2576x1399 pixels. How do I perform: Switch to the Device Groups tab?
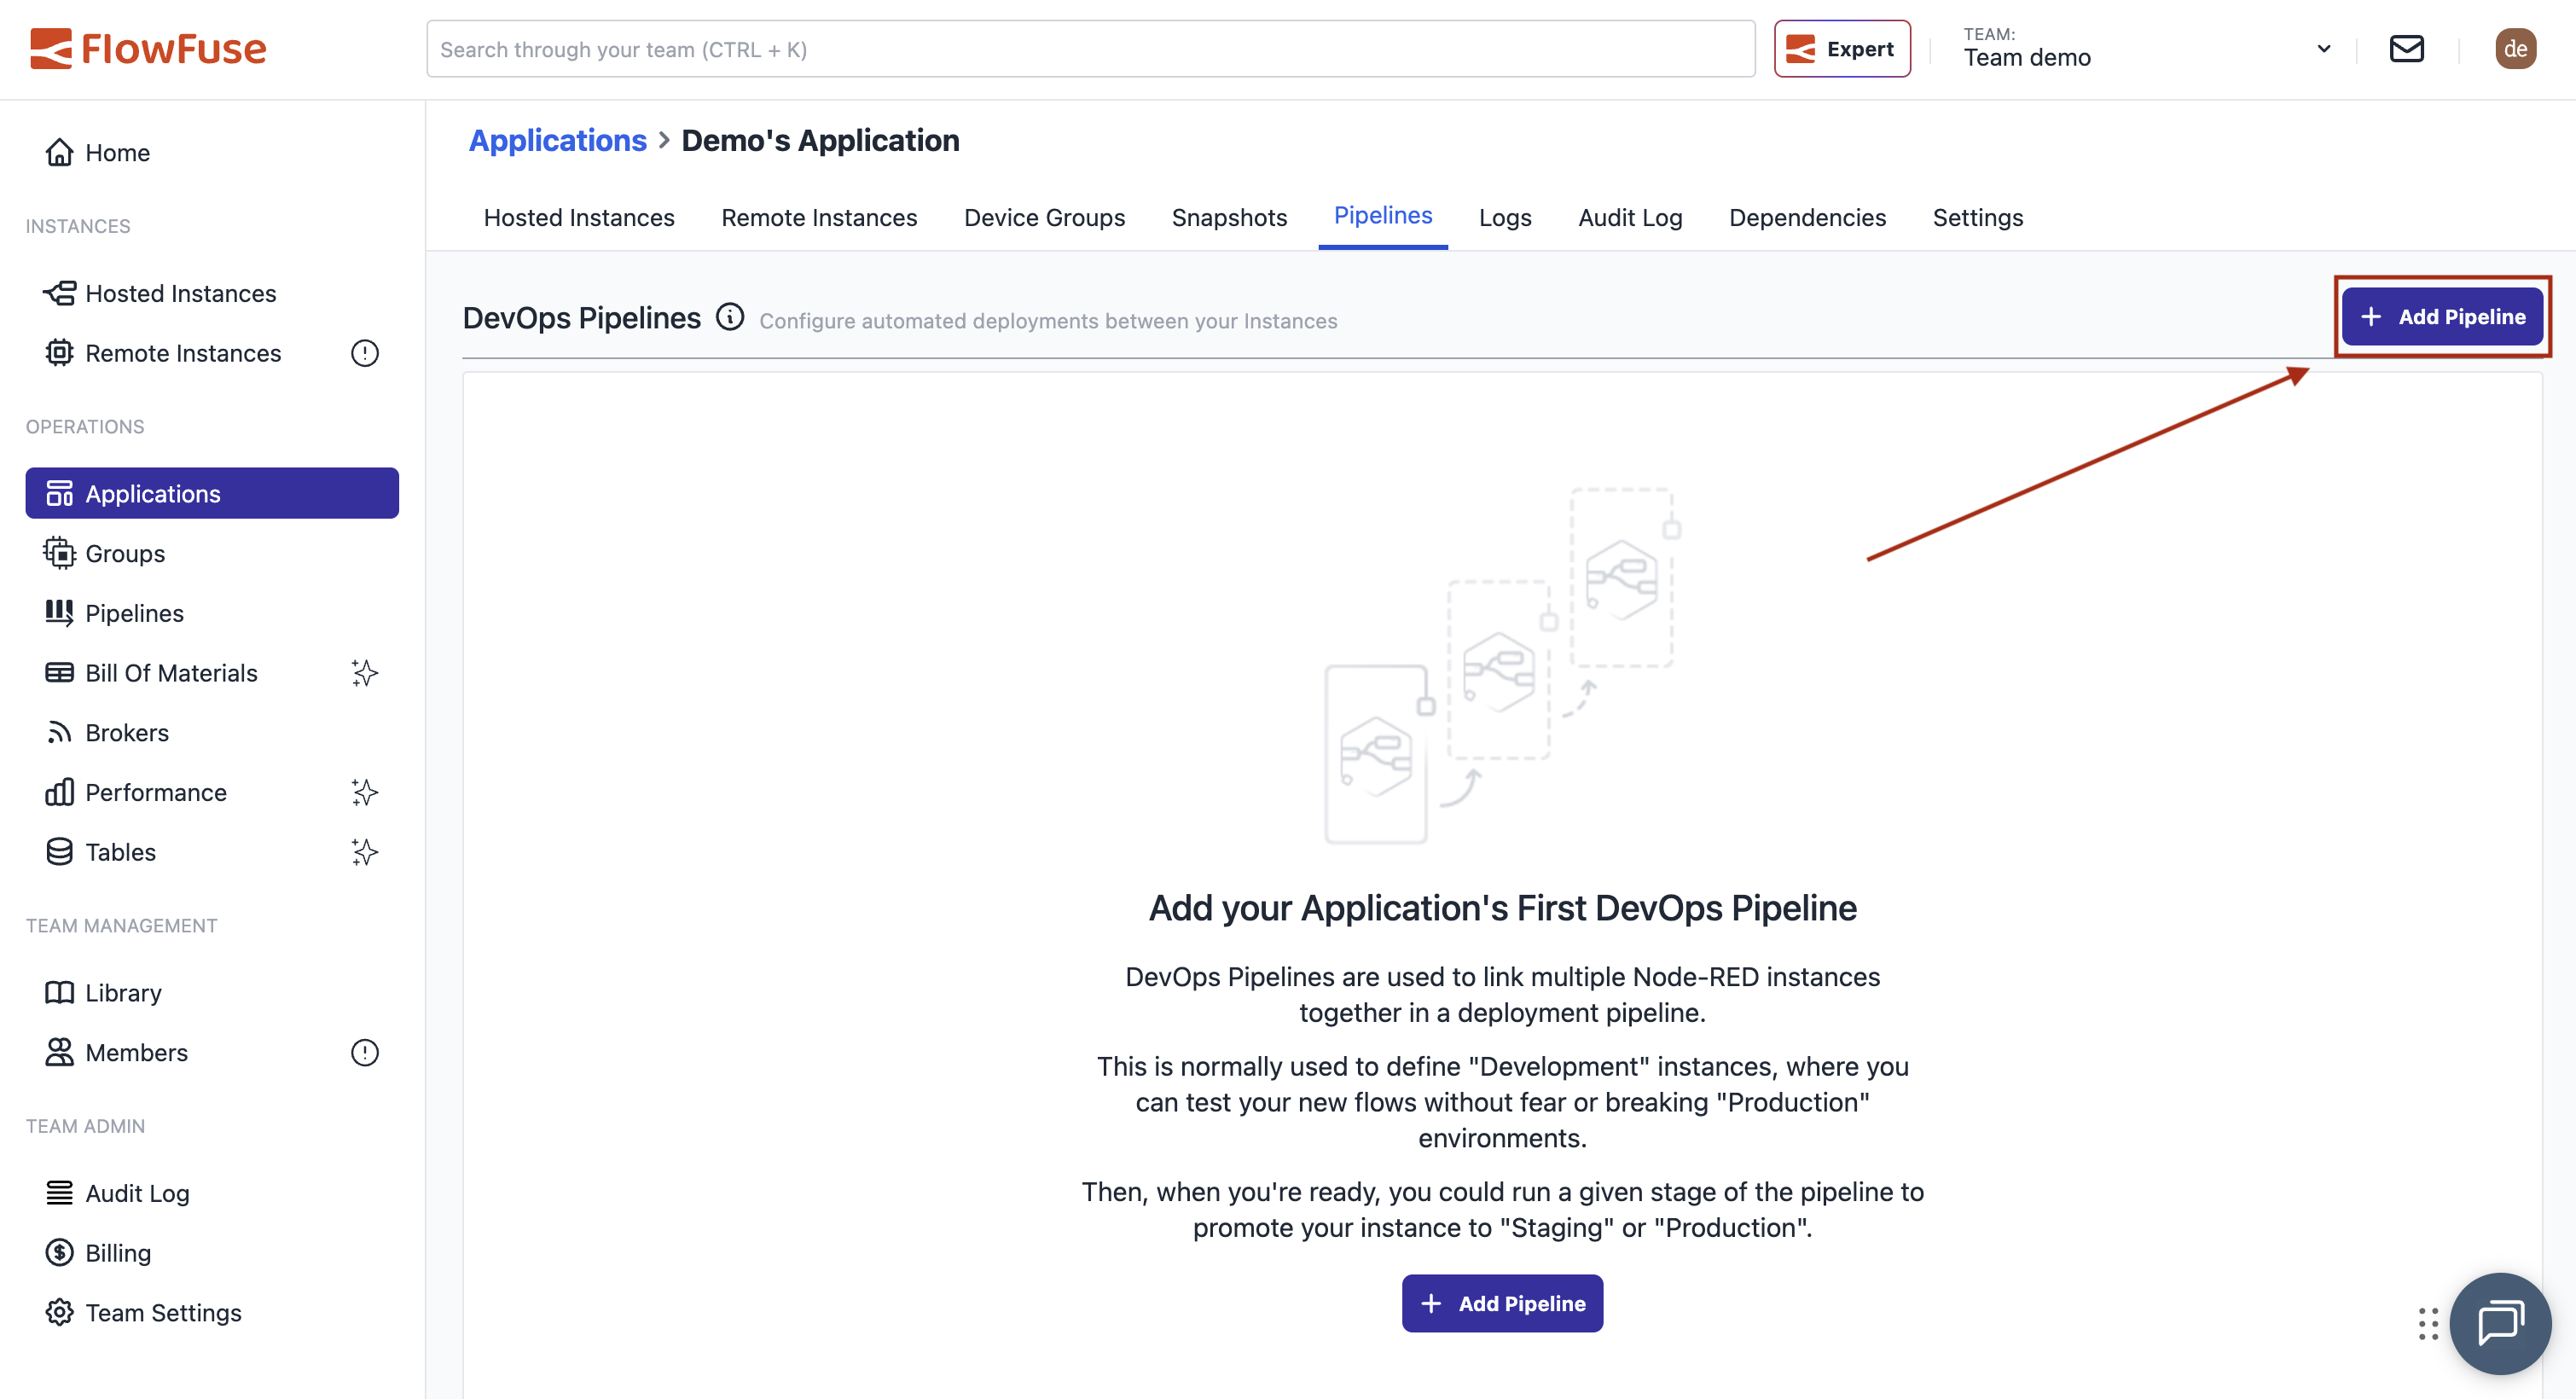[x=1044, y=217]
